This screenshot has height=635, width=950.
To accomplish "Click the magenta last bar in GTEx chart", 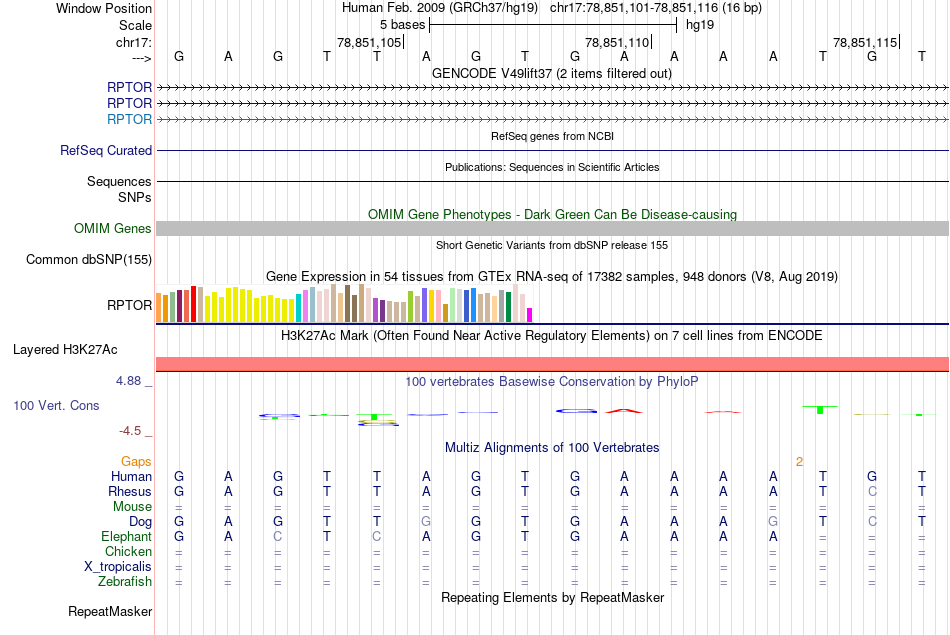I will click(530, 315).
